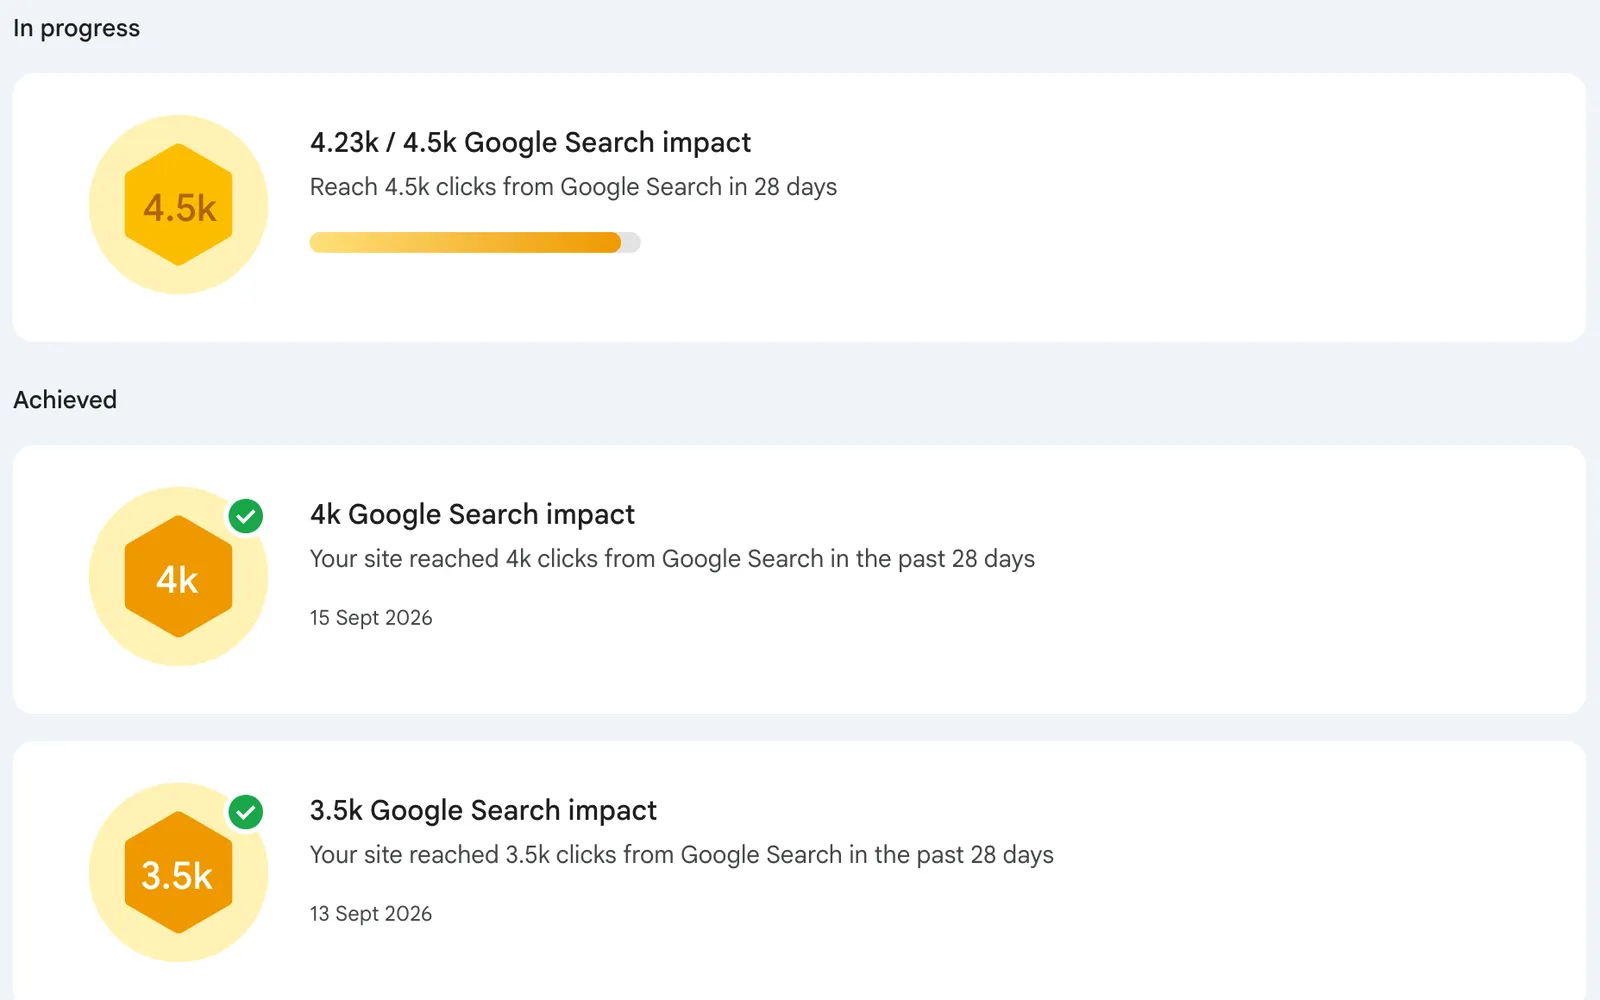Screen dimensions: 1600x1000
Task: Click the 4k hexagon achievement badge
Action: point(179,577)
